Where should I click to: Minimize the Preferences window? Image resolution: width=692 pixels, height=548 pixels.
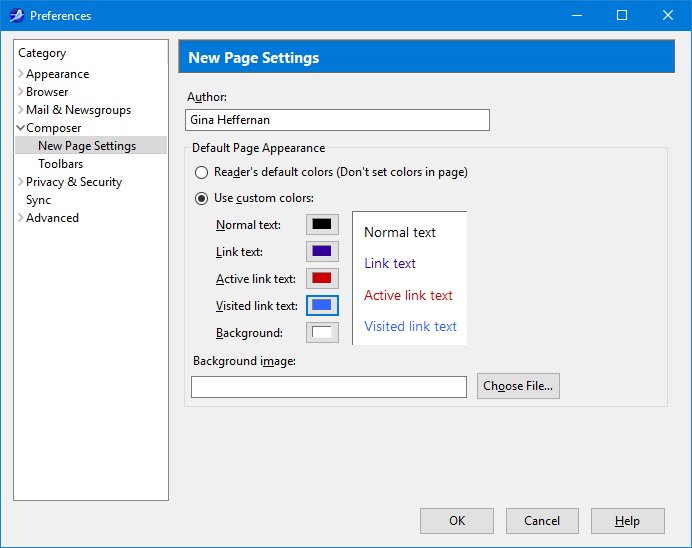pos(577,15)
